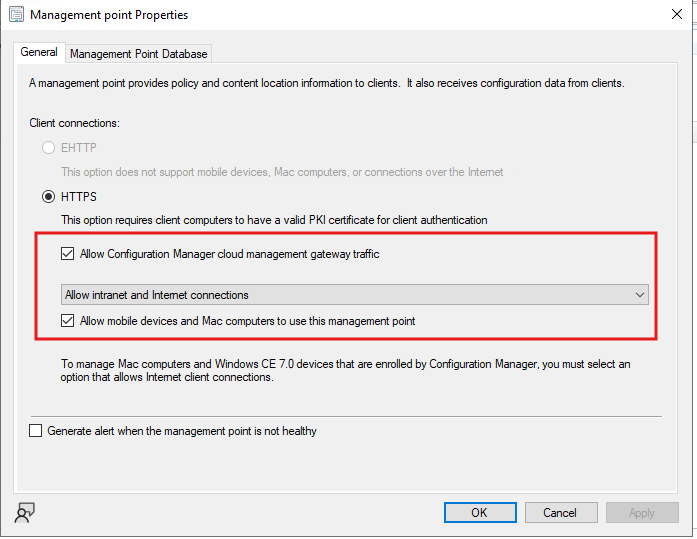Click the feedback icon in the bottom-left corner

(24, 513)
